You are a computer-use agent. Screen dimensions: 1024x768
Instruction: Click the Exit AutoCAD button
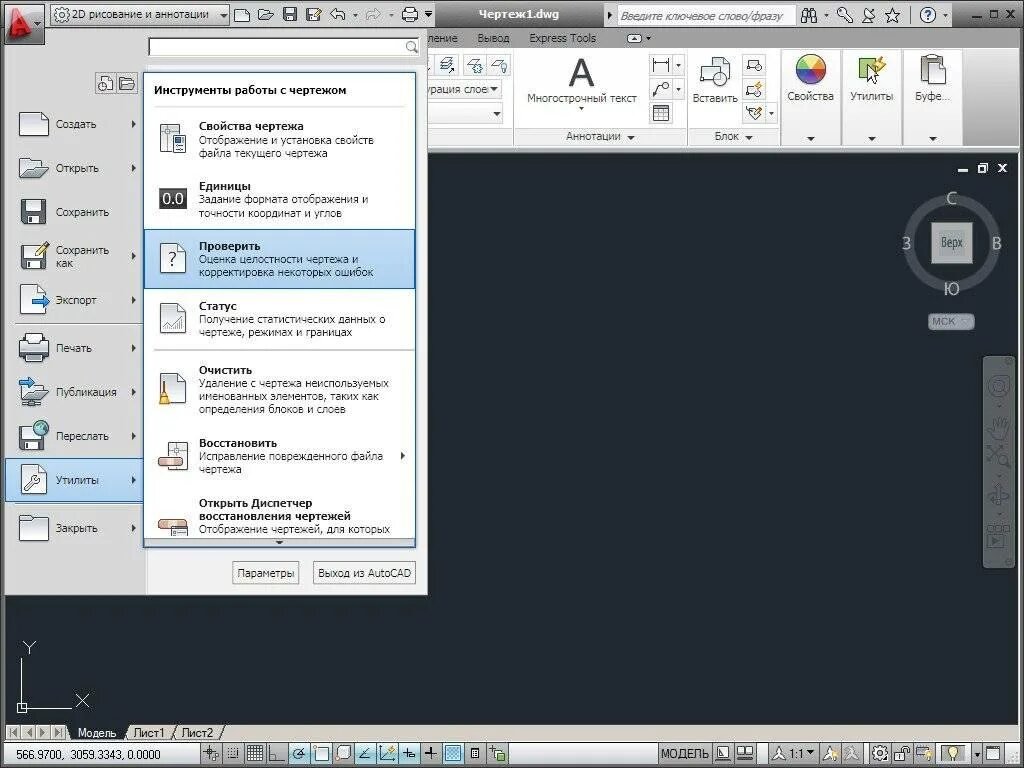(x=364, y=573)
